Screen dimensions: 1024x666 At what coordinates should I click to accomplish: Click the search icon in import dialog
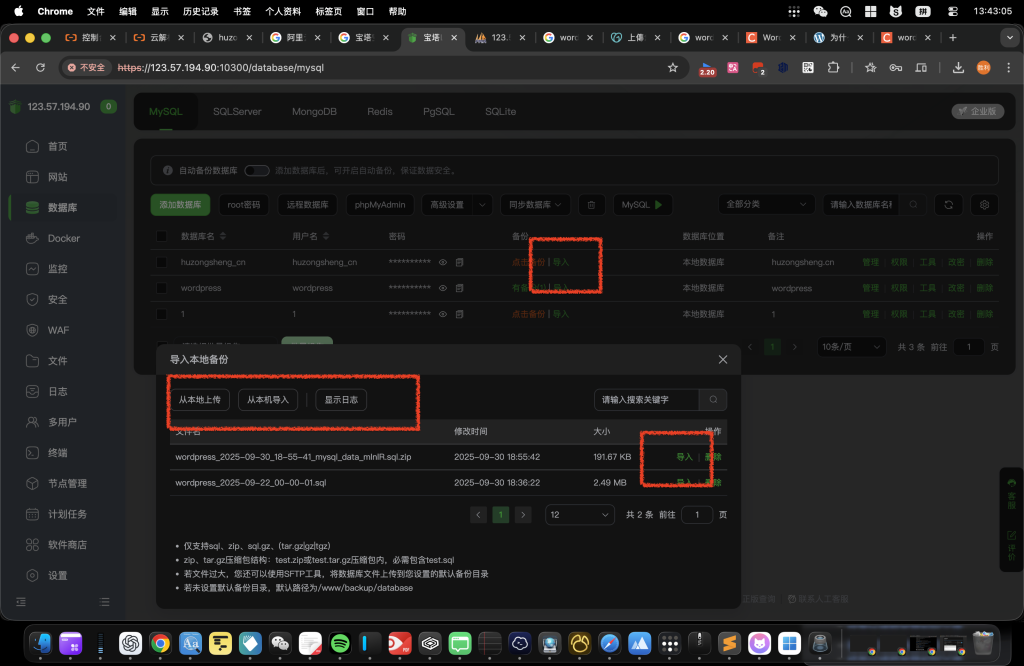click(713, 400)
